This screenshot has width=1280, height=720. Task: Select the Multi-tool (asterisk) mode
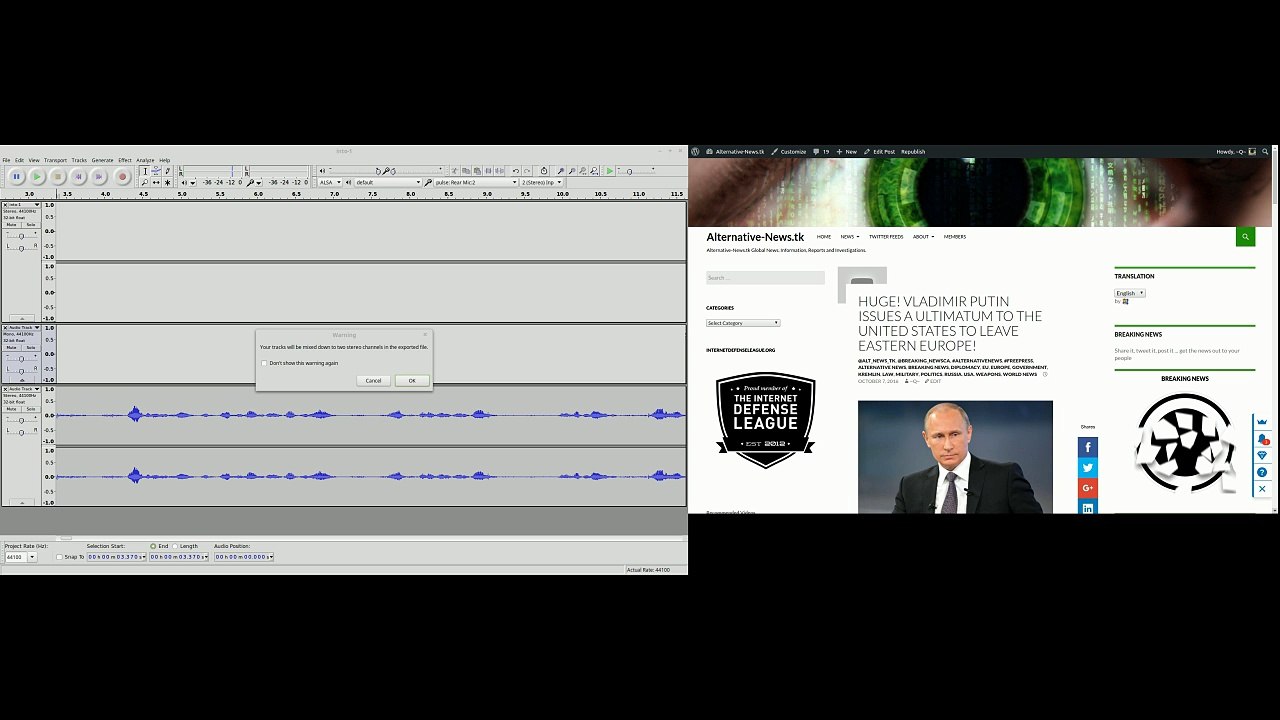[x=167, y=182]
